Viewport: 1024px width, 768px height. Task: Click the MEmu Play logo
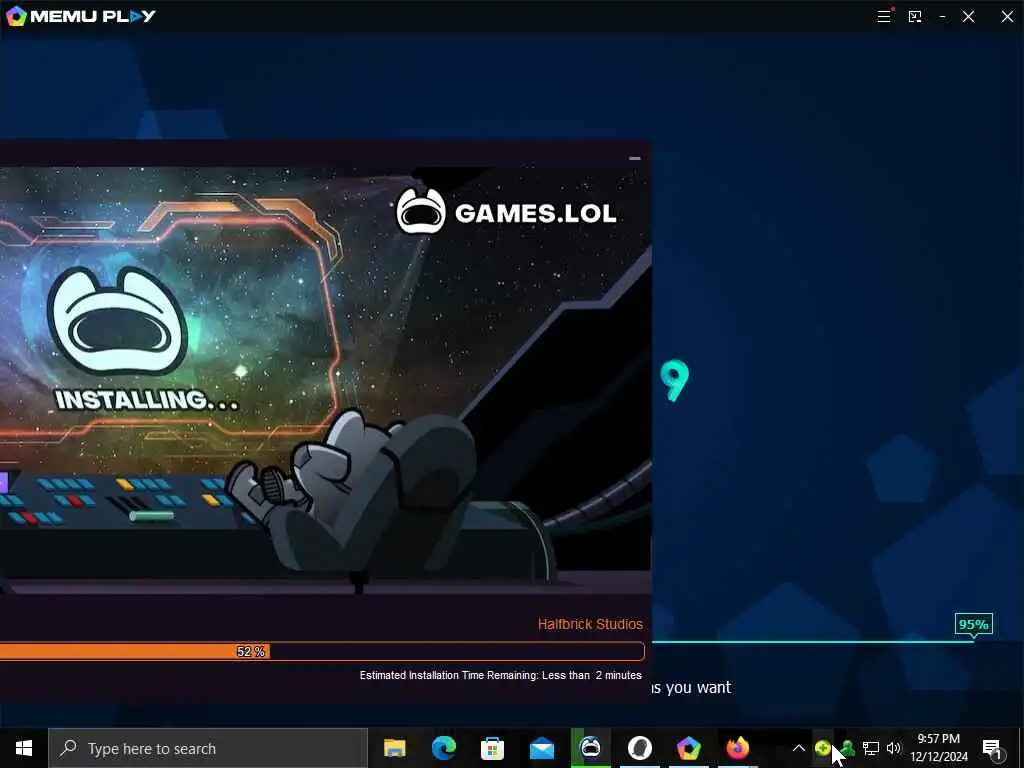click(x=81, y=16)
